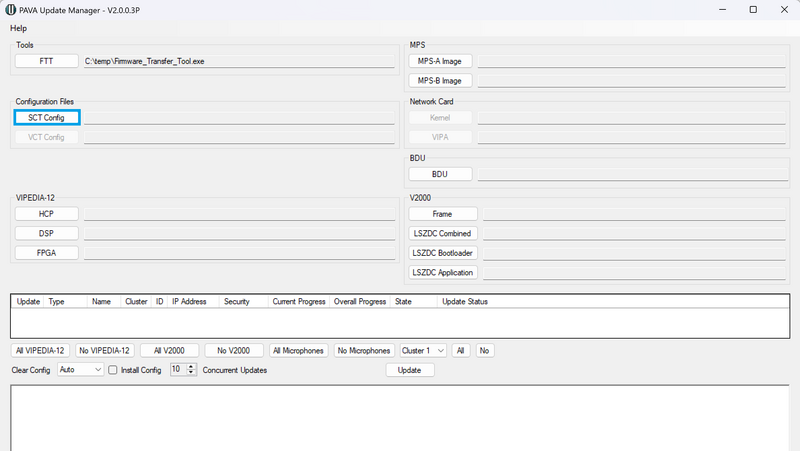Maximize the PAVA Update Manager window
The image size is (800, 451).
point(753,10)
